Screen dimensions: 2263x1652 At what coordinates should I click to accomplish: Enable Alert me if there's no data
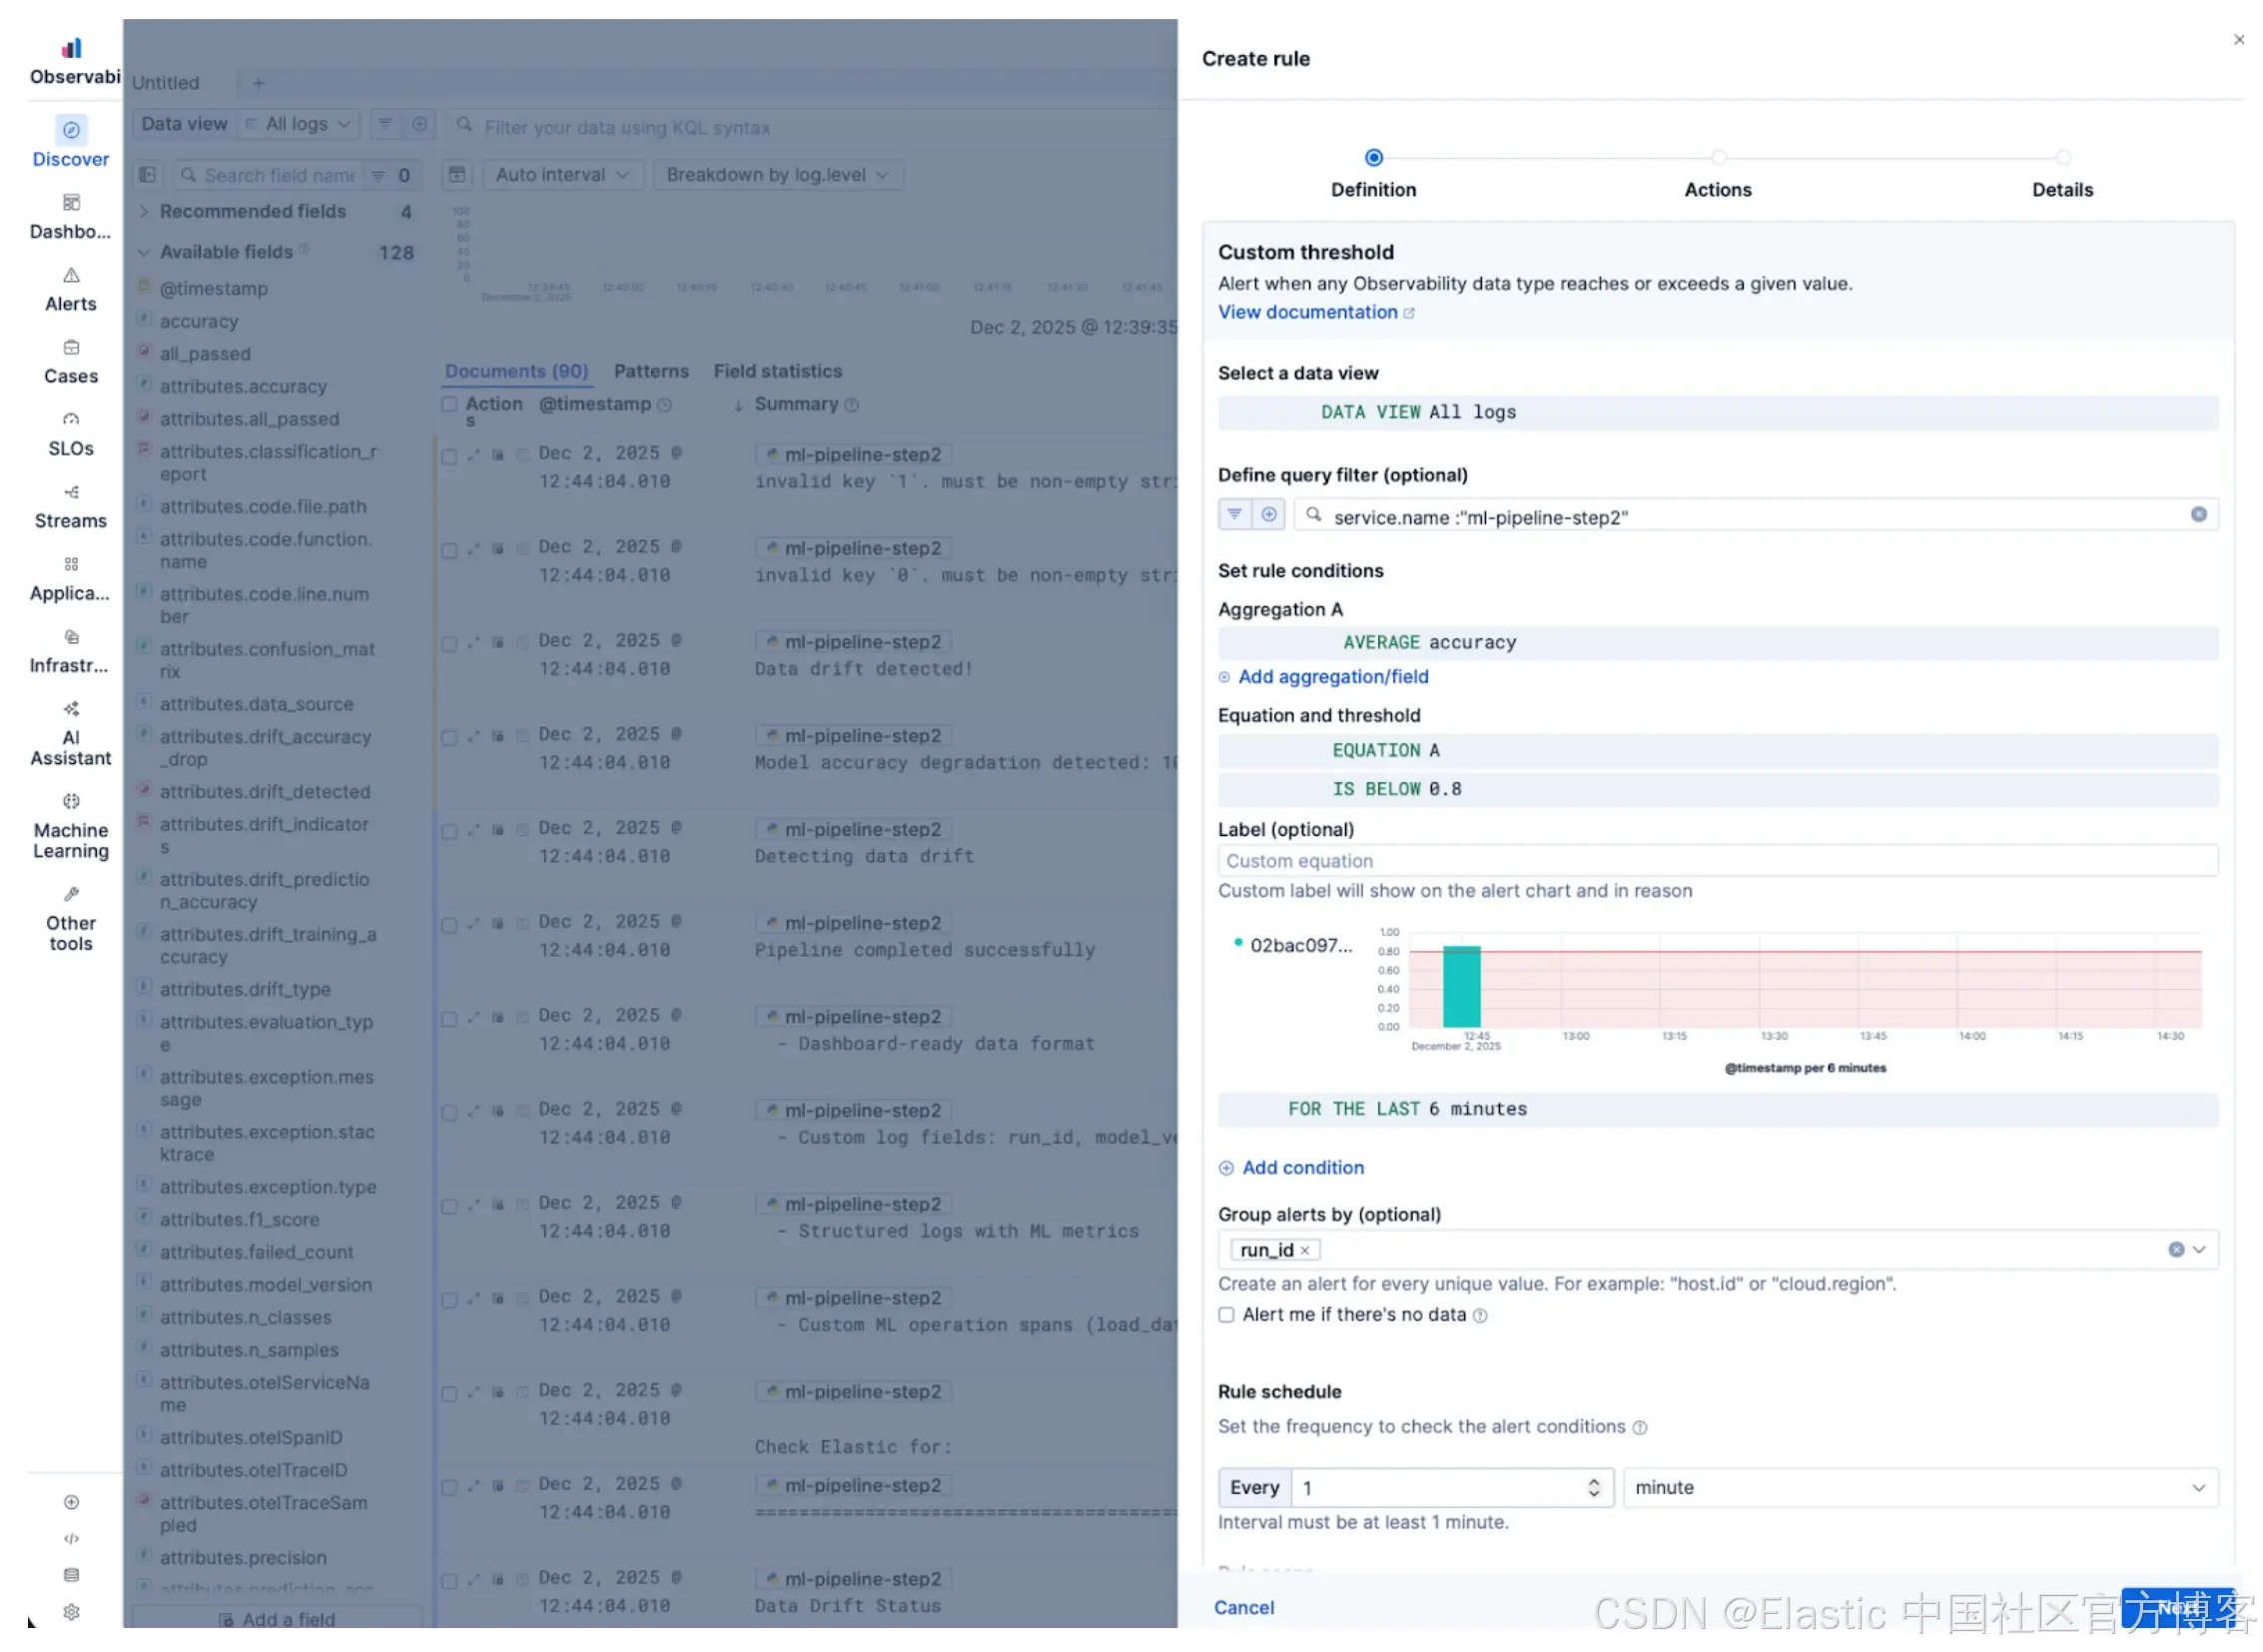point(1227,1316)
